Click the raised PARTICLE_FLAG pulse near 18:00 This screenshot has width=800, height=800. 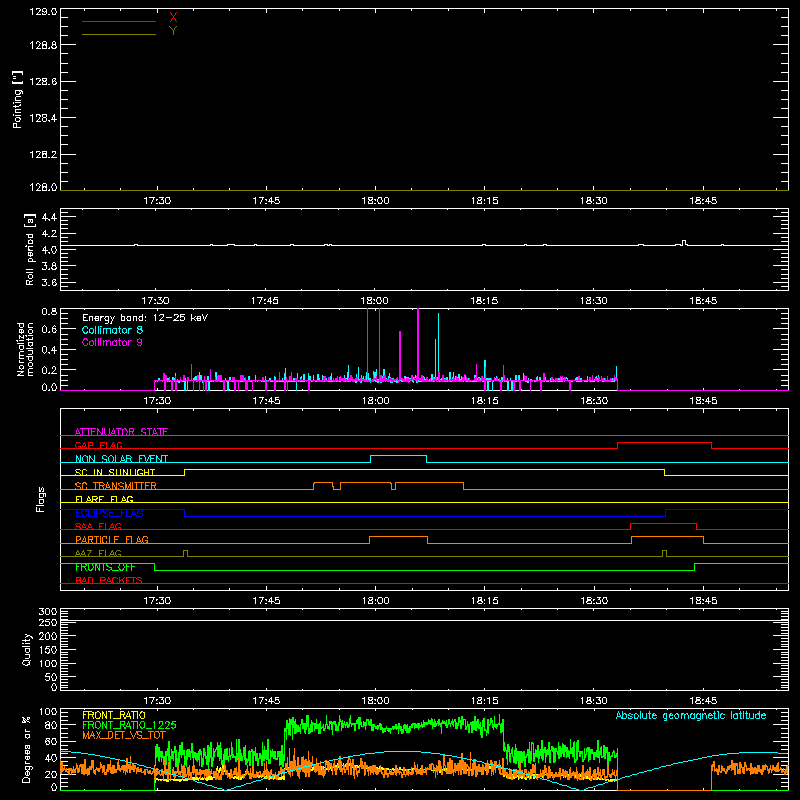[x=398, y=537]
